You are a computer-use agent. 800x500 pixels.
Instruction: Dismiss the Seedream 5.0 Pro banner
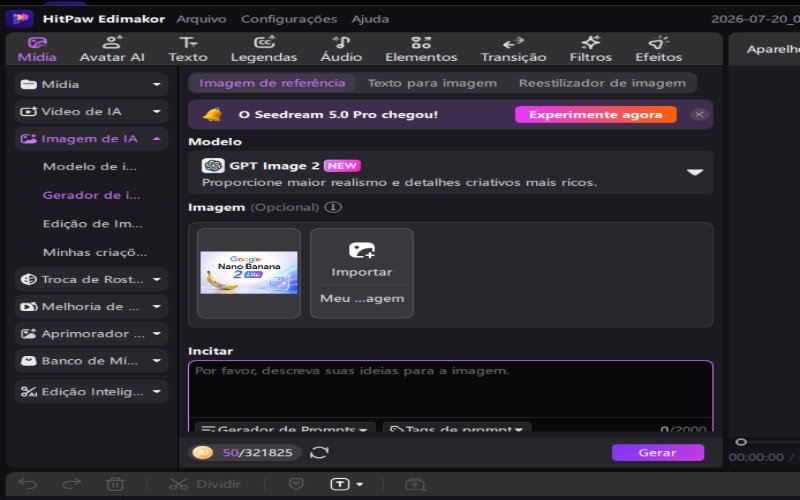(699, 115)
